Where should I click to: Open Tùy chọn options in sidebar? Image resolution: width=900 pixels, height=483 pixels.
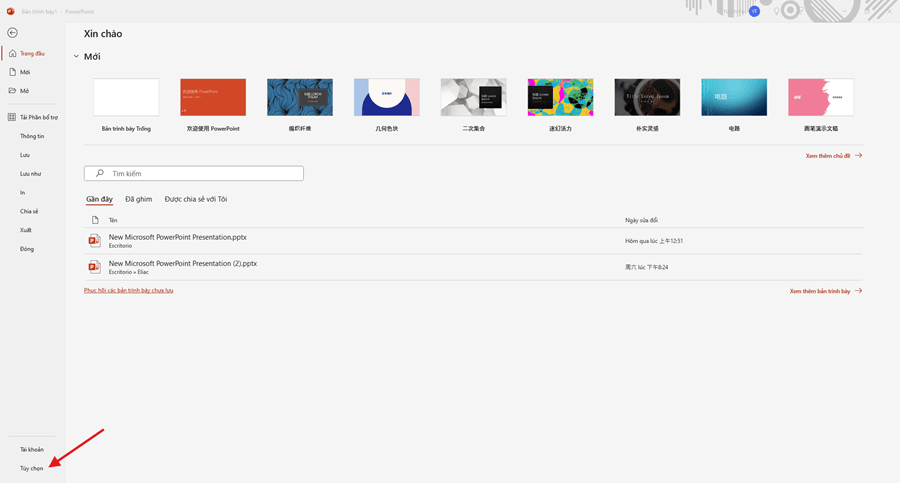pyautogui.click(x=32, y=468)
